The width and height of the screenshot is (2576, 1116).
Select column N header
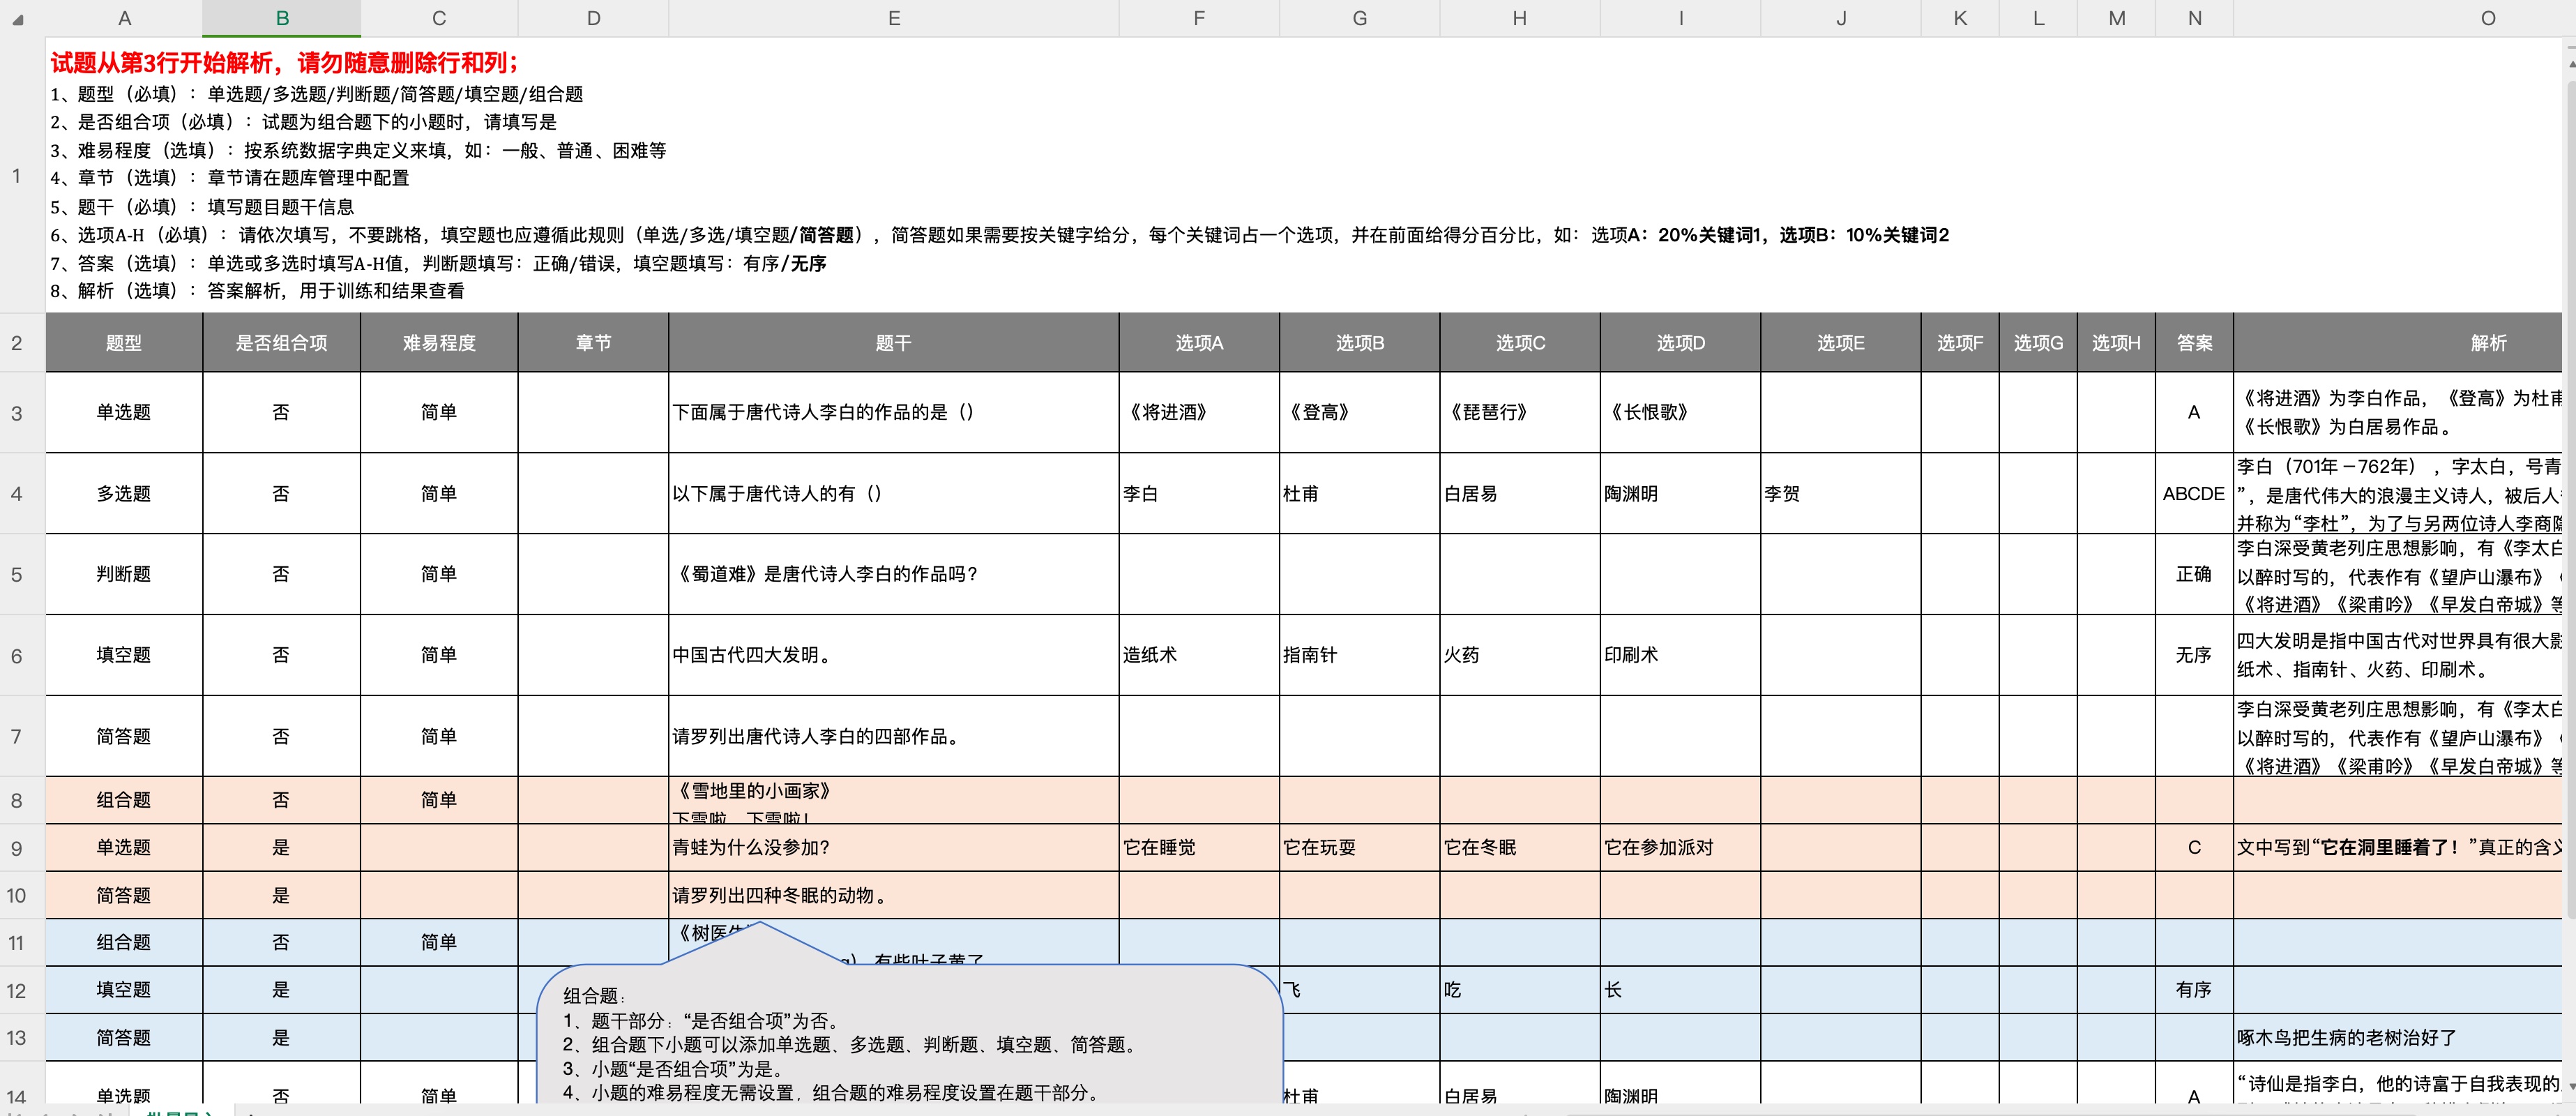click(x=2195, y=18)
